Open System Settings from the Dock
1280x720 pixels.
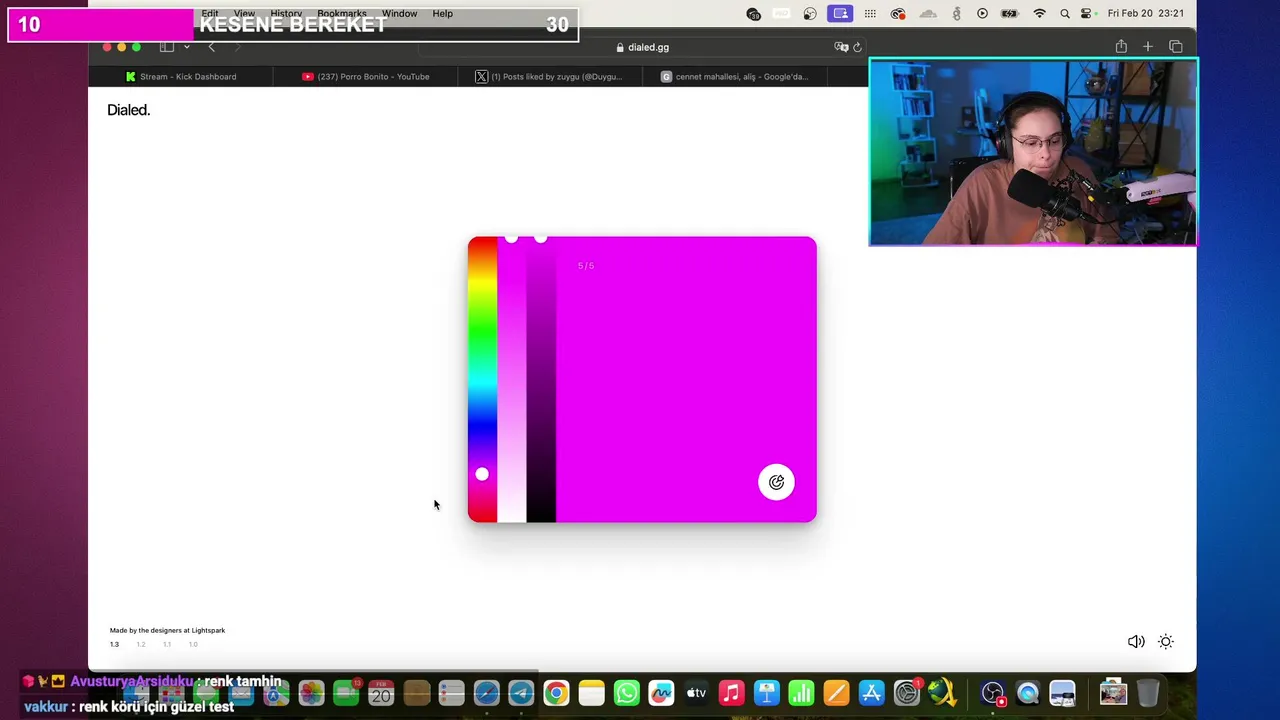[x=906, y=693]
